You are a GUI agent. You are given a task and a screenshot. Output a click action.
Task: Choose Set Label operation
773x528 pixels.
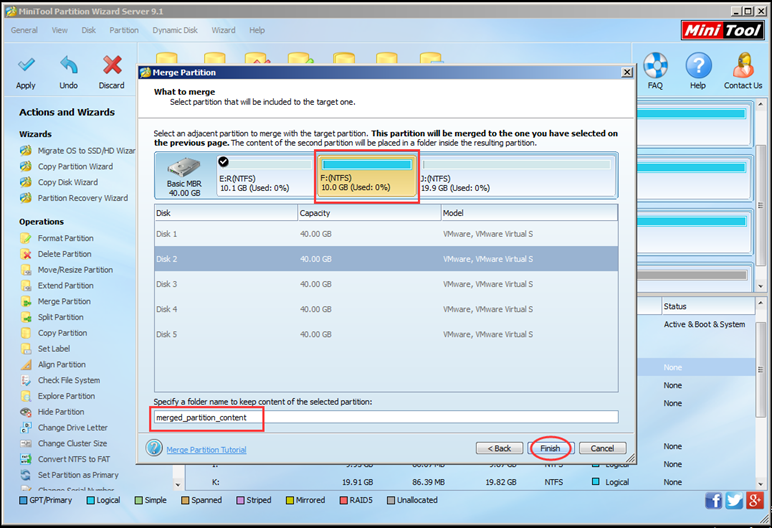45,349
